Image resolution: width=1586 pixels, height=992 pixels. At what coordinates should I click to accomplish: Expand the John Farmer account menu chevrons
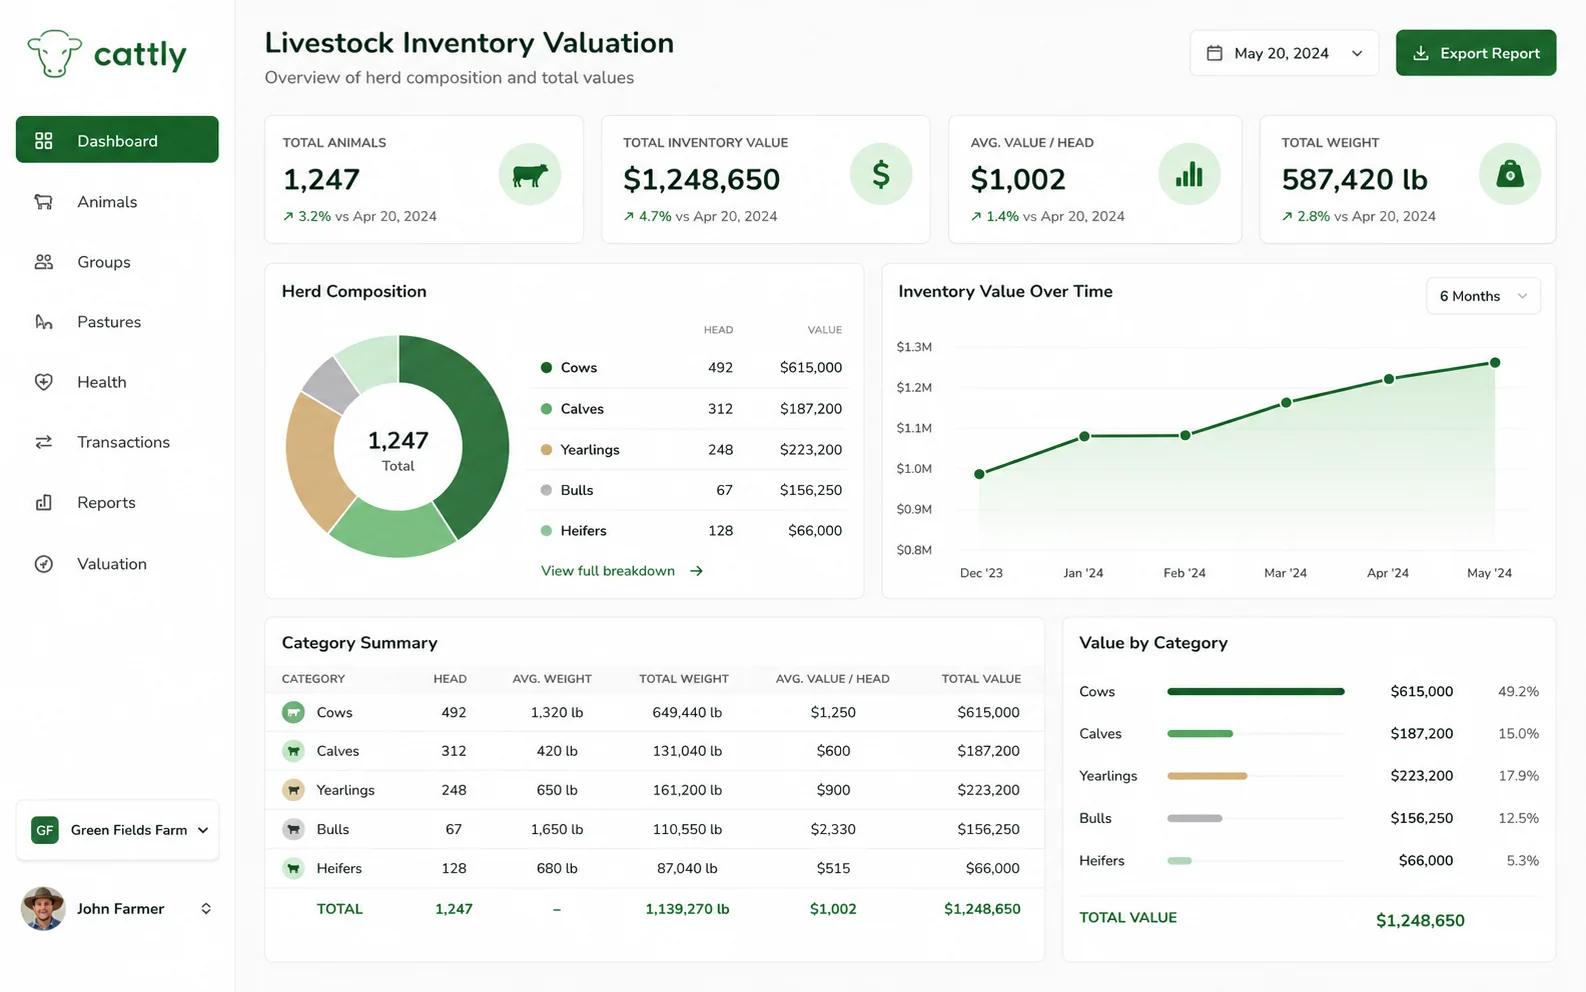coord(206,909)
